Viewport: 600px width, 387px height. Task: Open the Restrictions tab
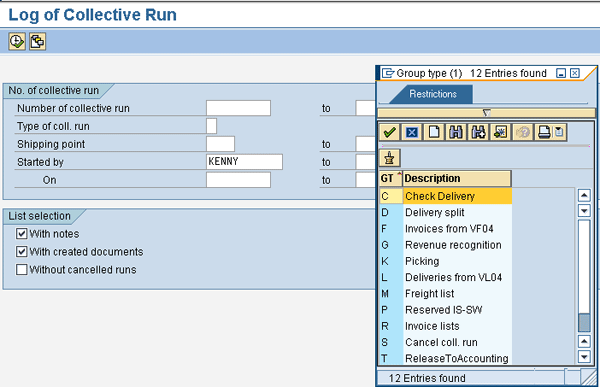433,94
